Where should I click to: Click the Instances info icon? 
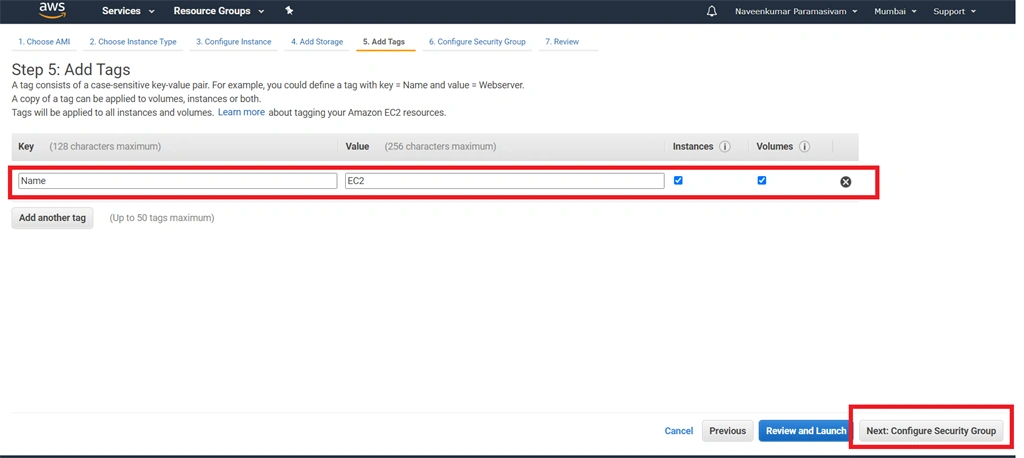pyautogui.click(x=724, y=147)
